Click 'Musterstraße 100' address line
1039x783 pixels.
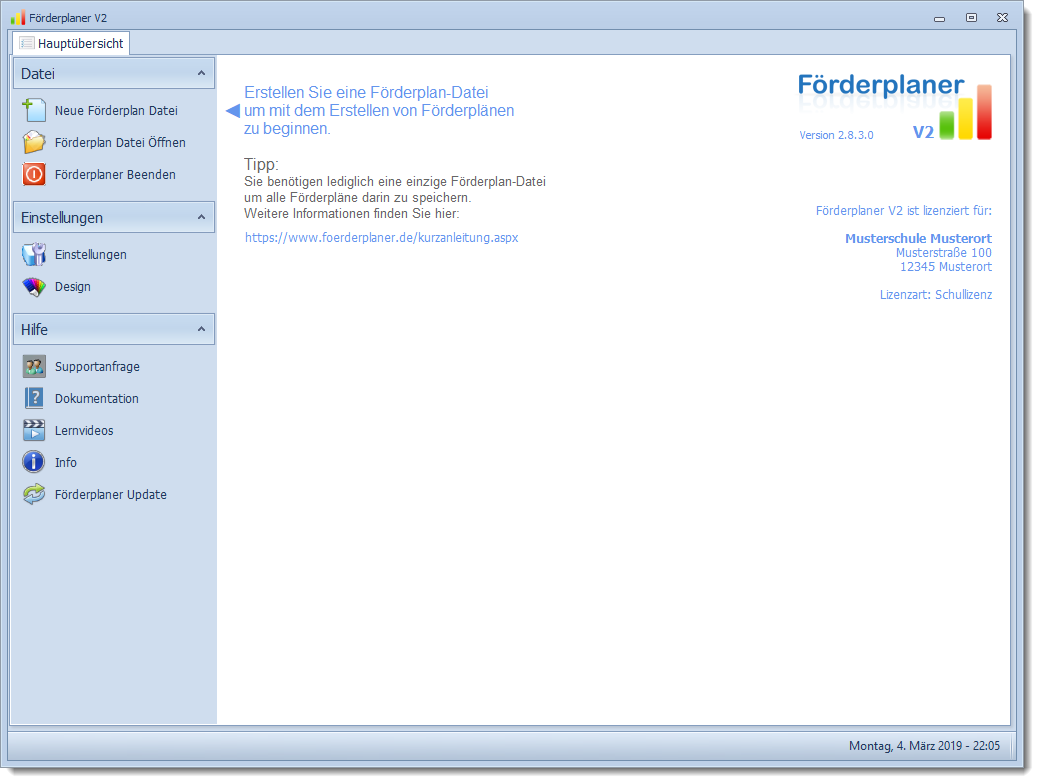pos(944,252)
